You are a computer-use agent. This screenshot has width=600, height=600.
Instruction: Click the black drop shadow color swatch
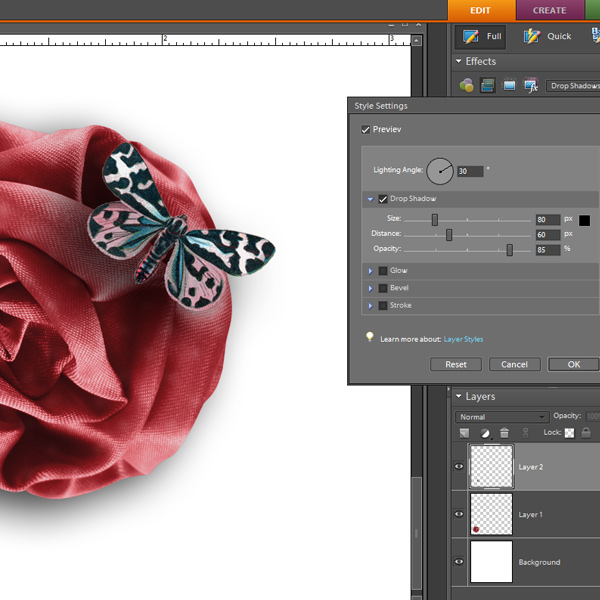pyautogui.click(x=585, y=220)
